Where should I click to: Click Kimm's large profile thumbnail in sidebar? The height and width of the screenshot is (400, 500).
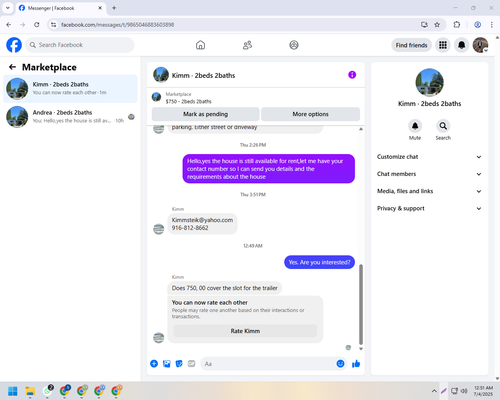click(x=429, y=82)
